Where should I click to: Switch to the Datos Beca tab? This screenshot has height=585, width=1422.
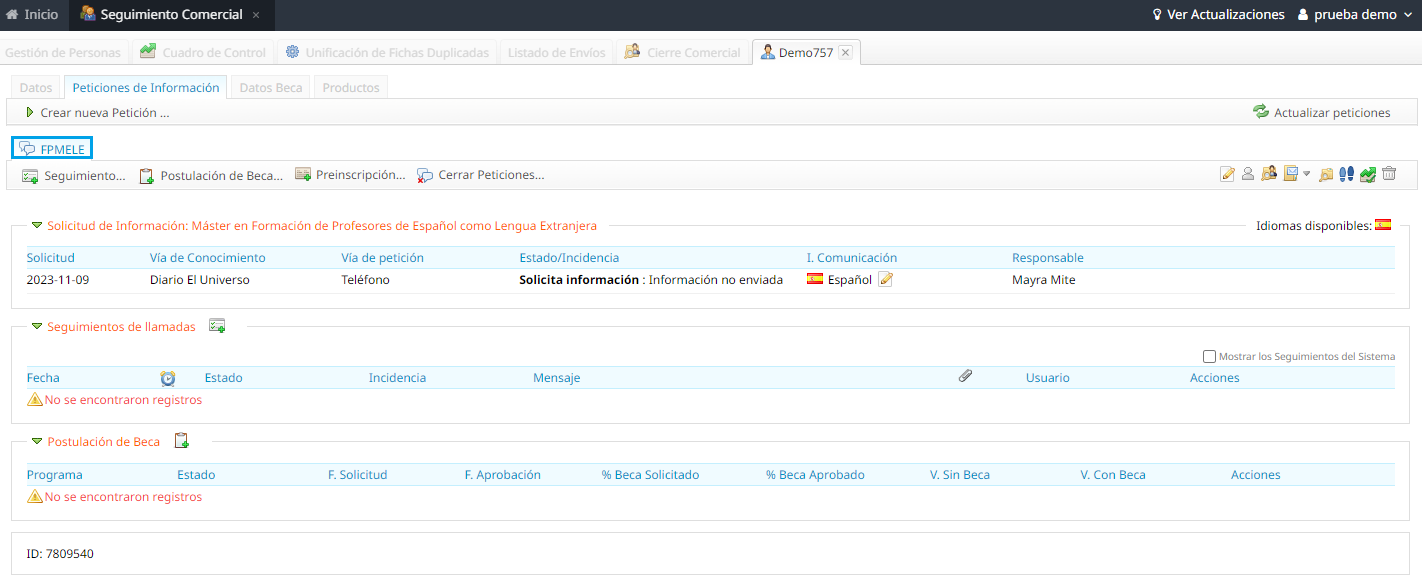270,88
